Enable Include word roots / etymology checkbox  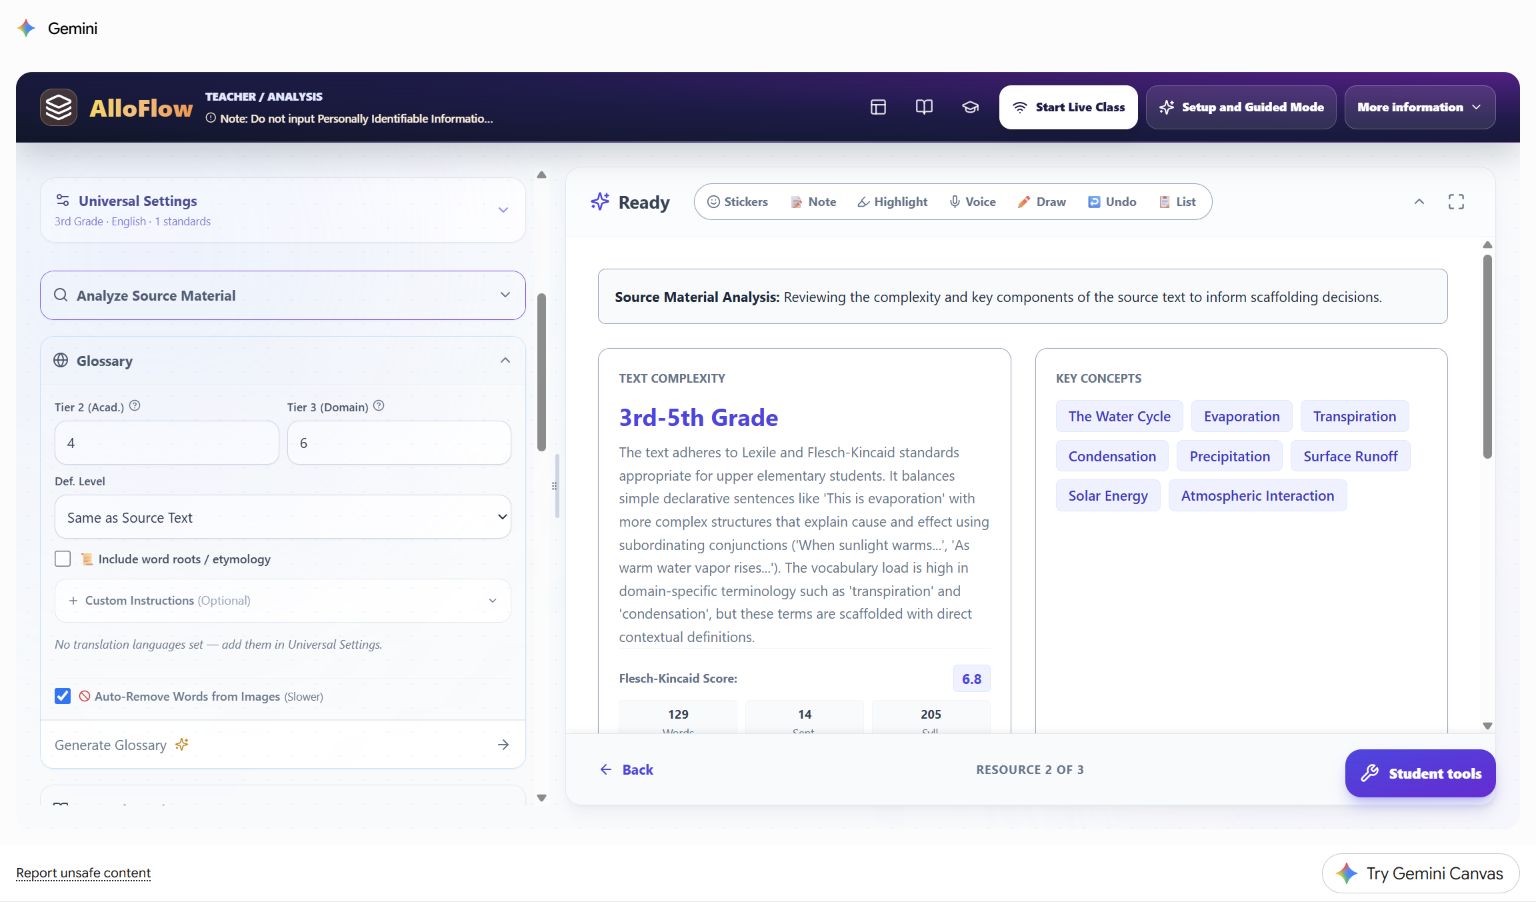63,559
